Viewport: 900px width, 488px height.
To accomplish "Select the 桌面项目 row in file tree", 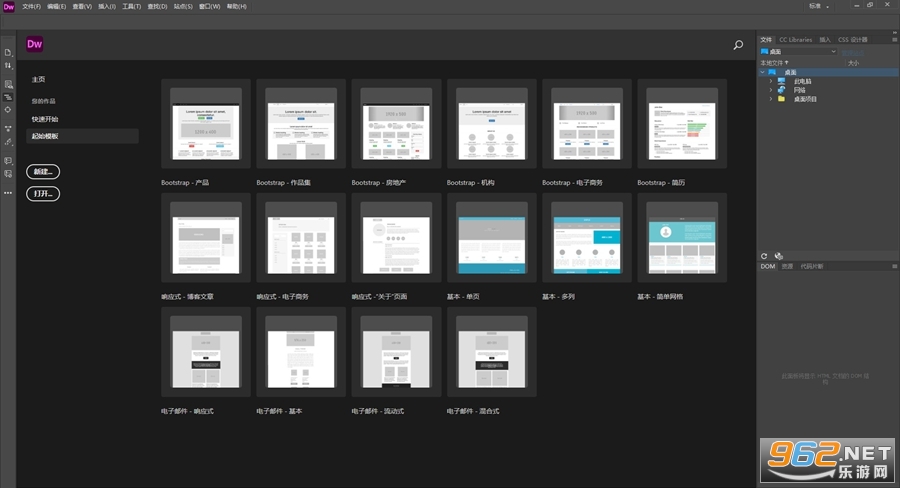I will [x=805, y=99].
